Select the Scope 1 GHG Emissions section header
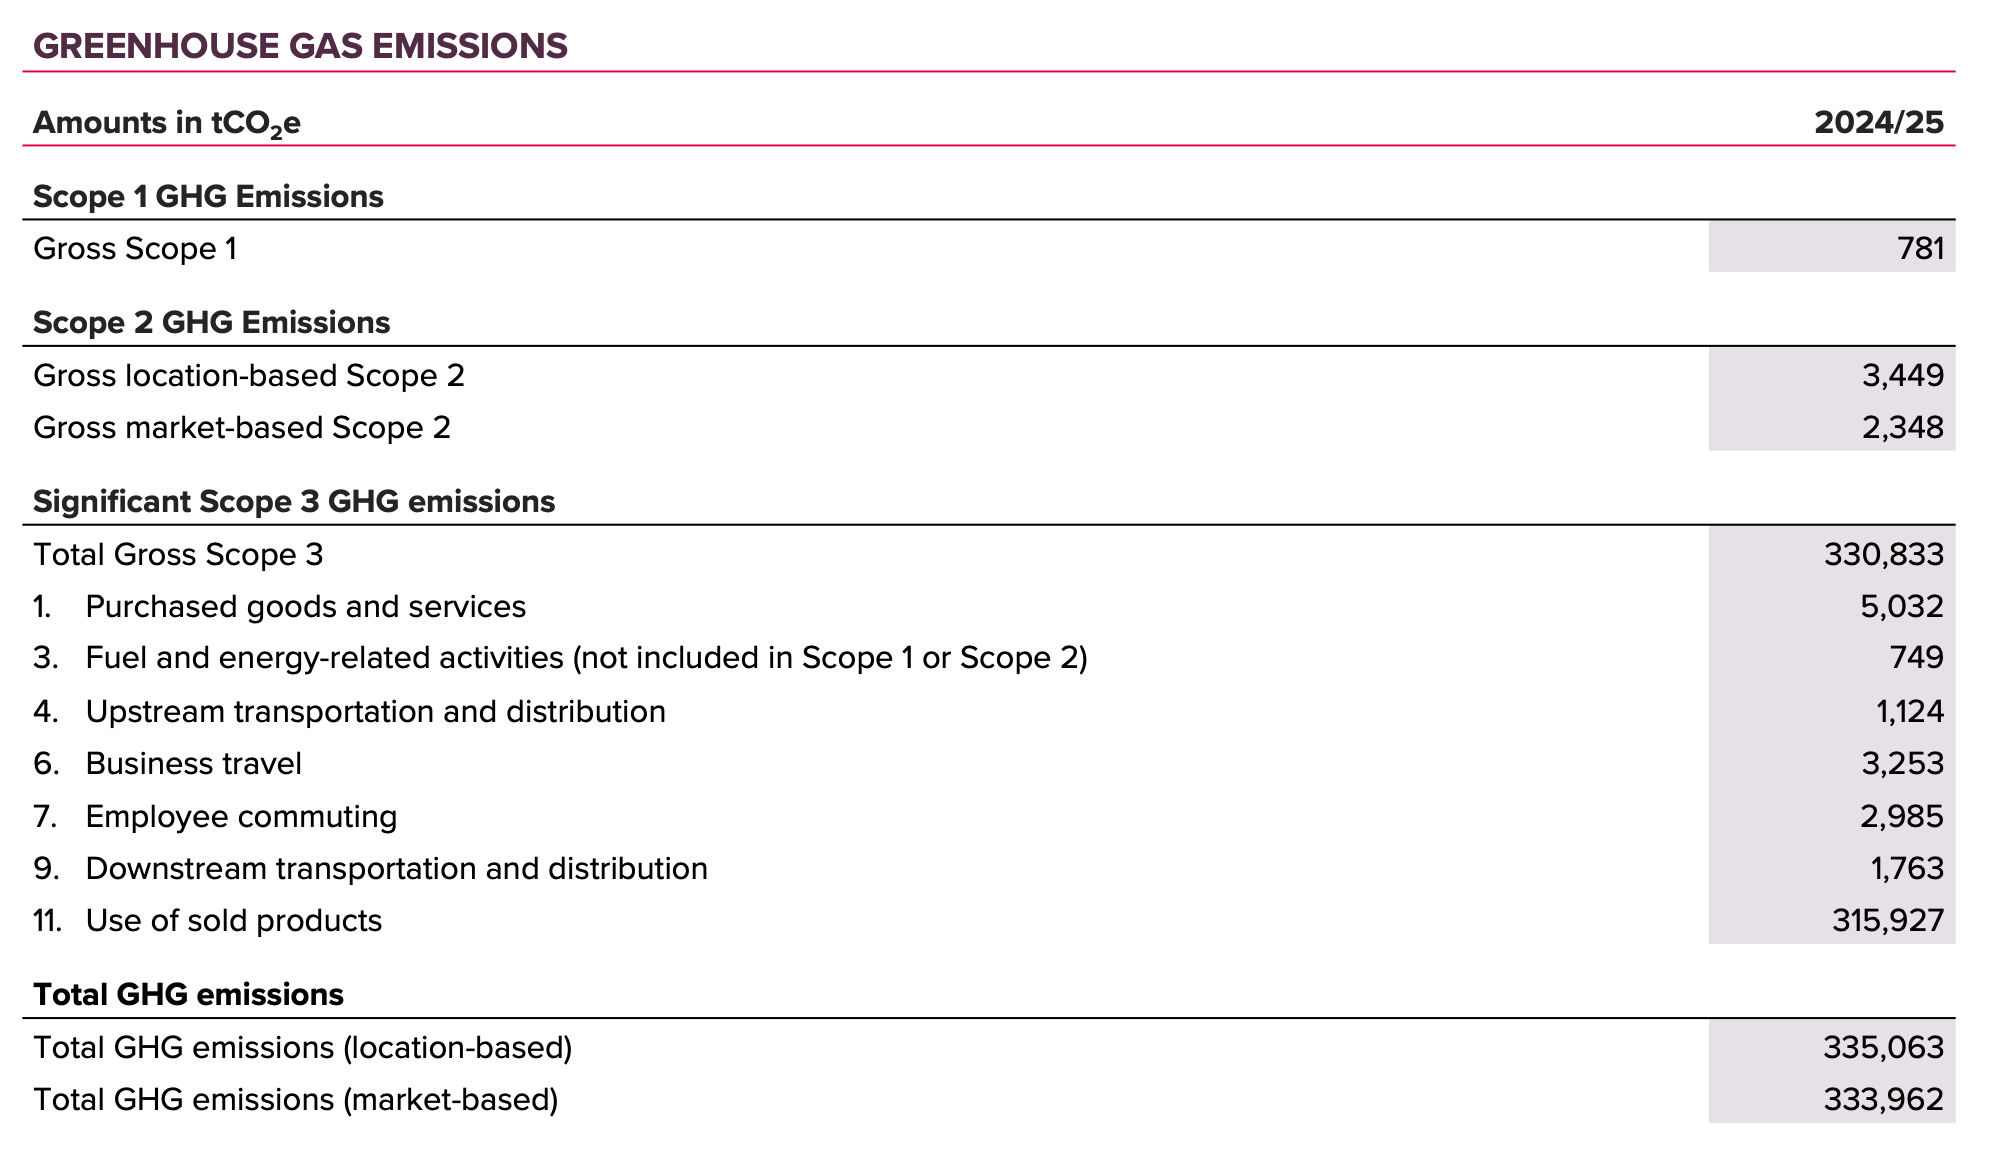1994x1166 pixels. tap(208, 196)
